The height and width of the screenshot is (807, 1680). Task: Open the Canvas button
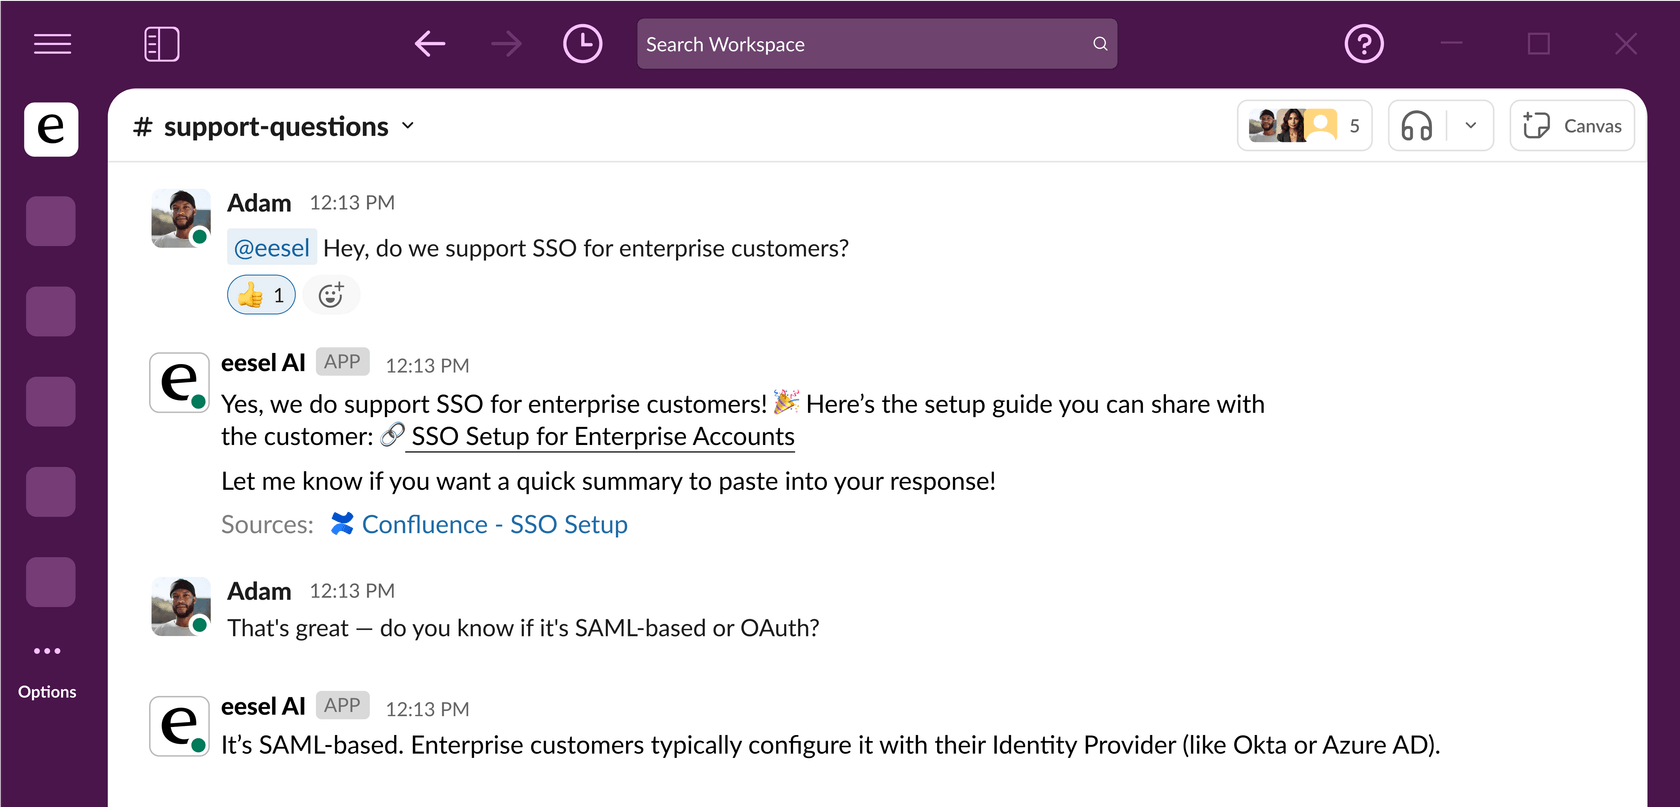click(1572, 126)
